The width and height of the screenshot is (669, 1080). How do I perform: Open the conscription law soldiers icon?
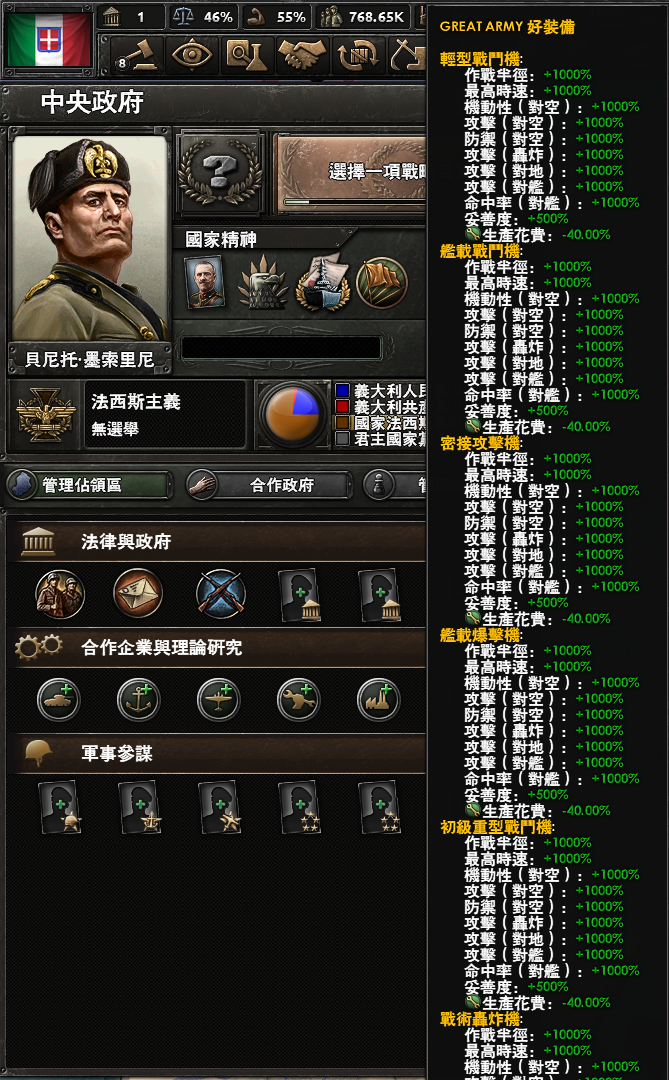(x=61, y=594)
